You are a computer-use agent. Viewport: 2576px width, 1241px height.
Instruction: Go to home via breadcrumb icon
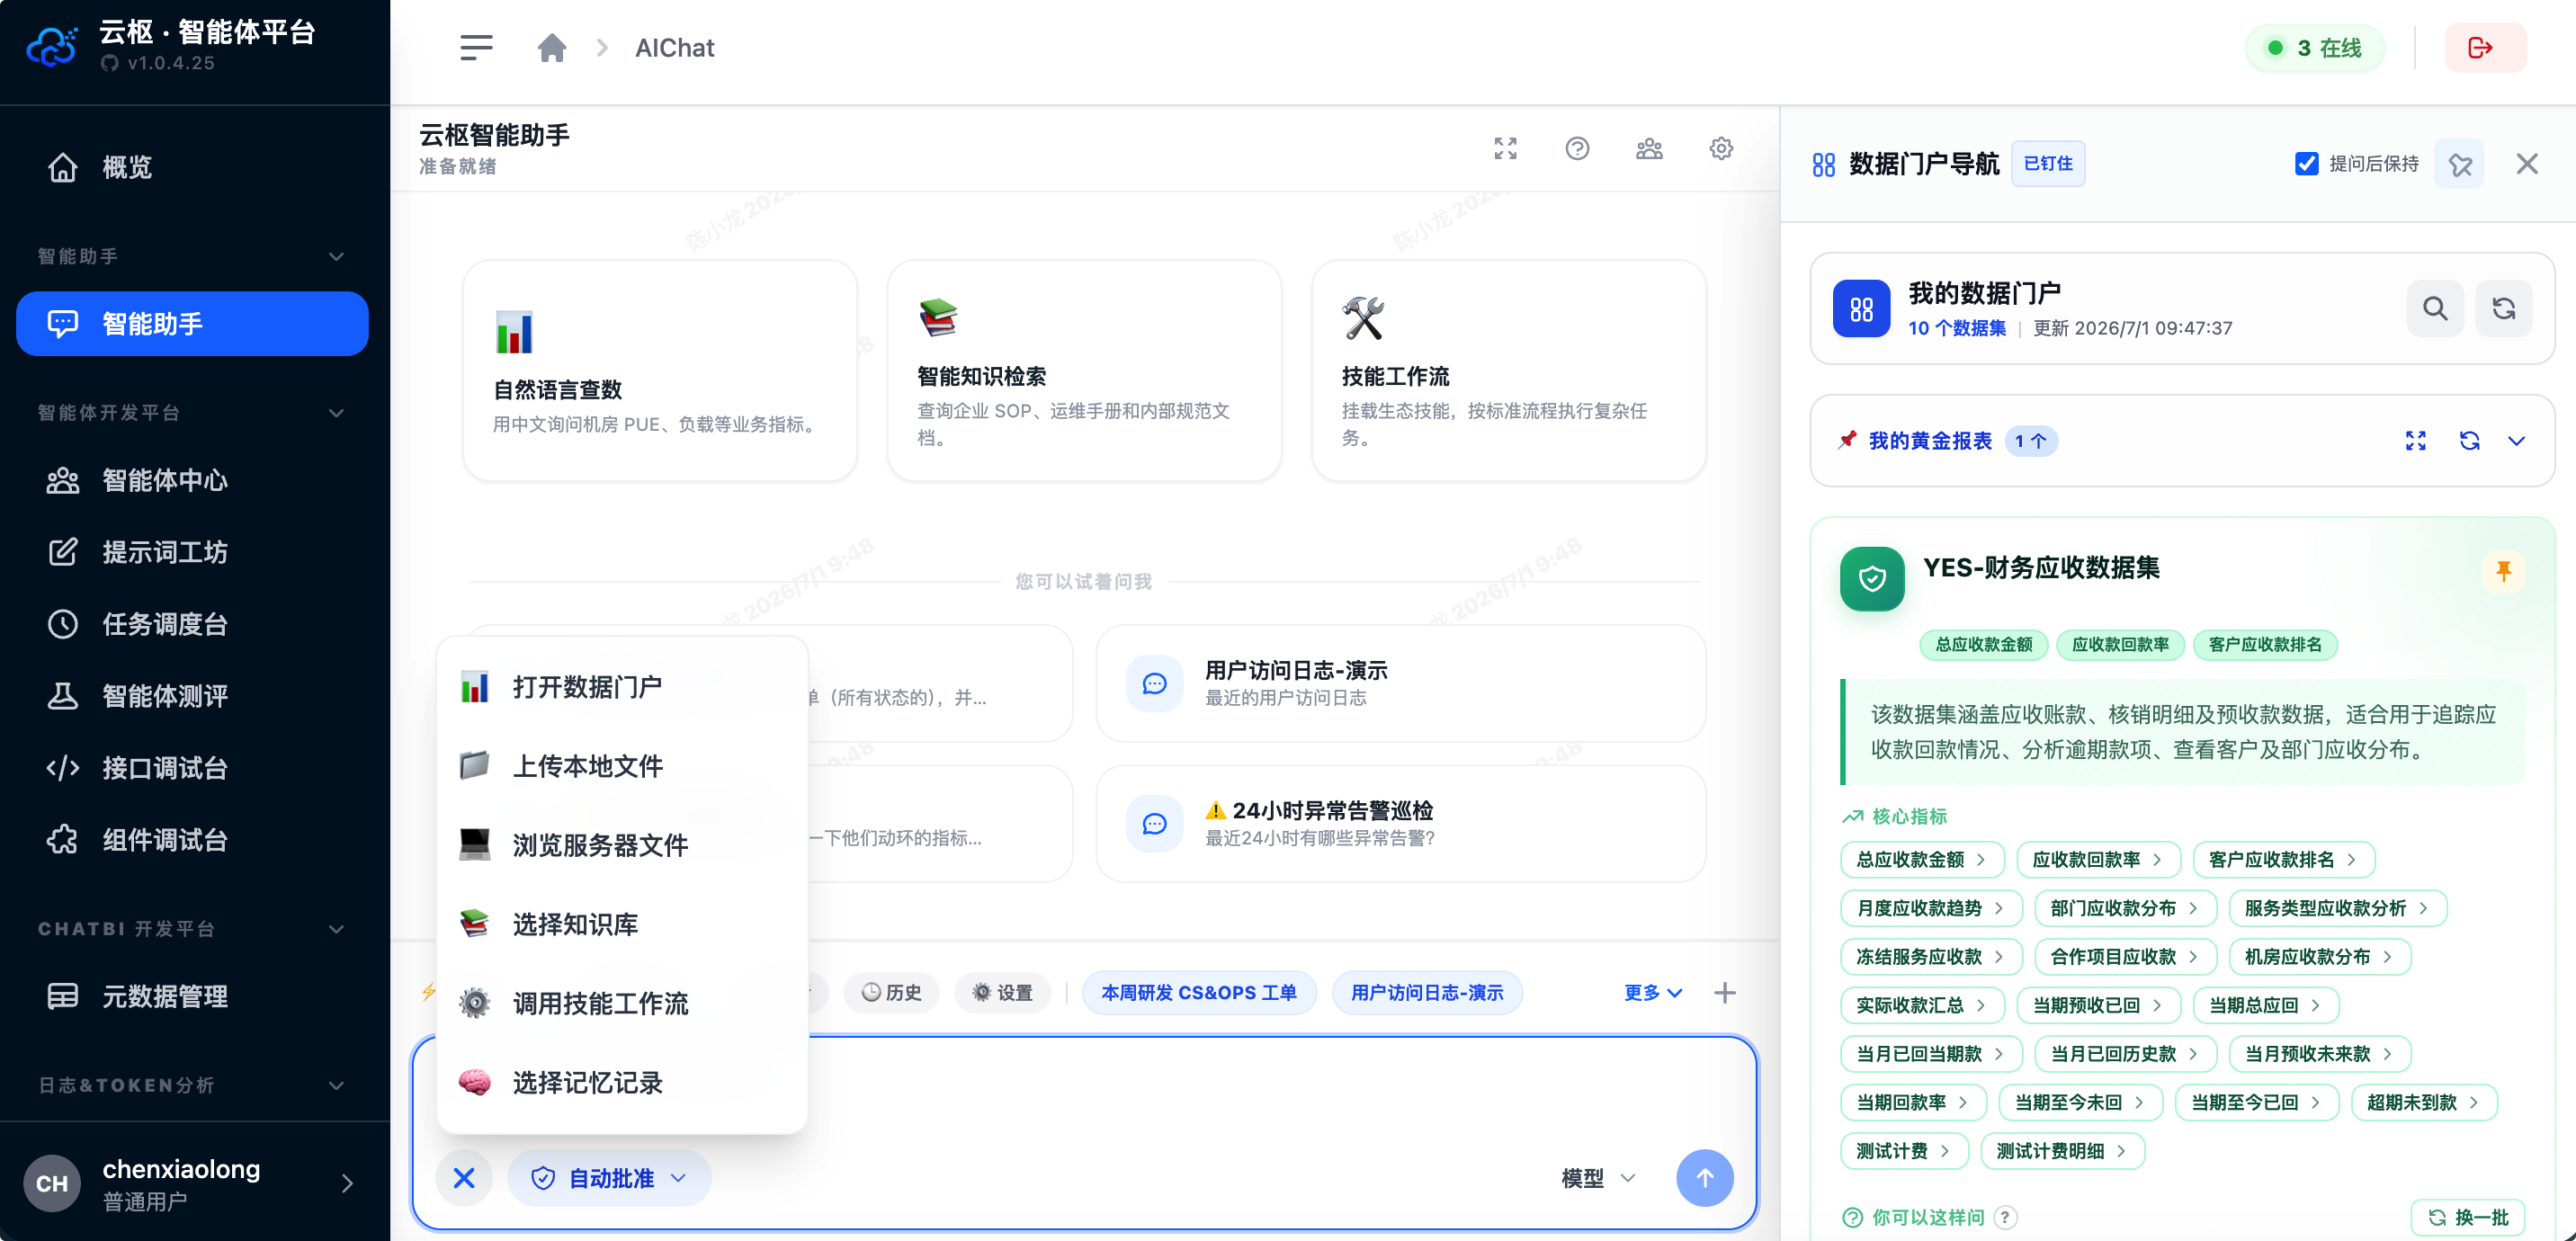pos(552,47)
